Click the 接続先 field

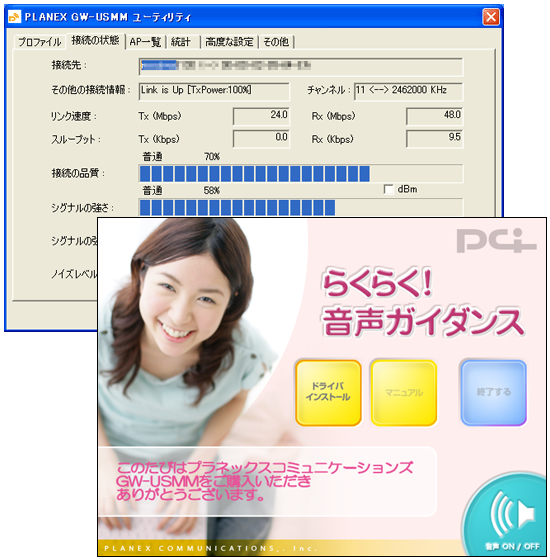[x=301, y=66]
